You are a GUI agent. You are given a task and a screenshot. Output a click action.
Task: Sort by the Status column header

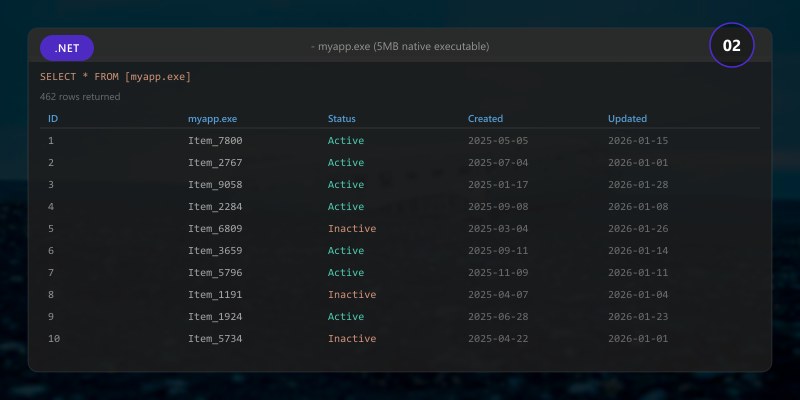(x=341, y=118)
